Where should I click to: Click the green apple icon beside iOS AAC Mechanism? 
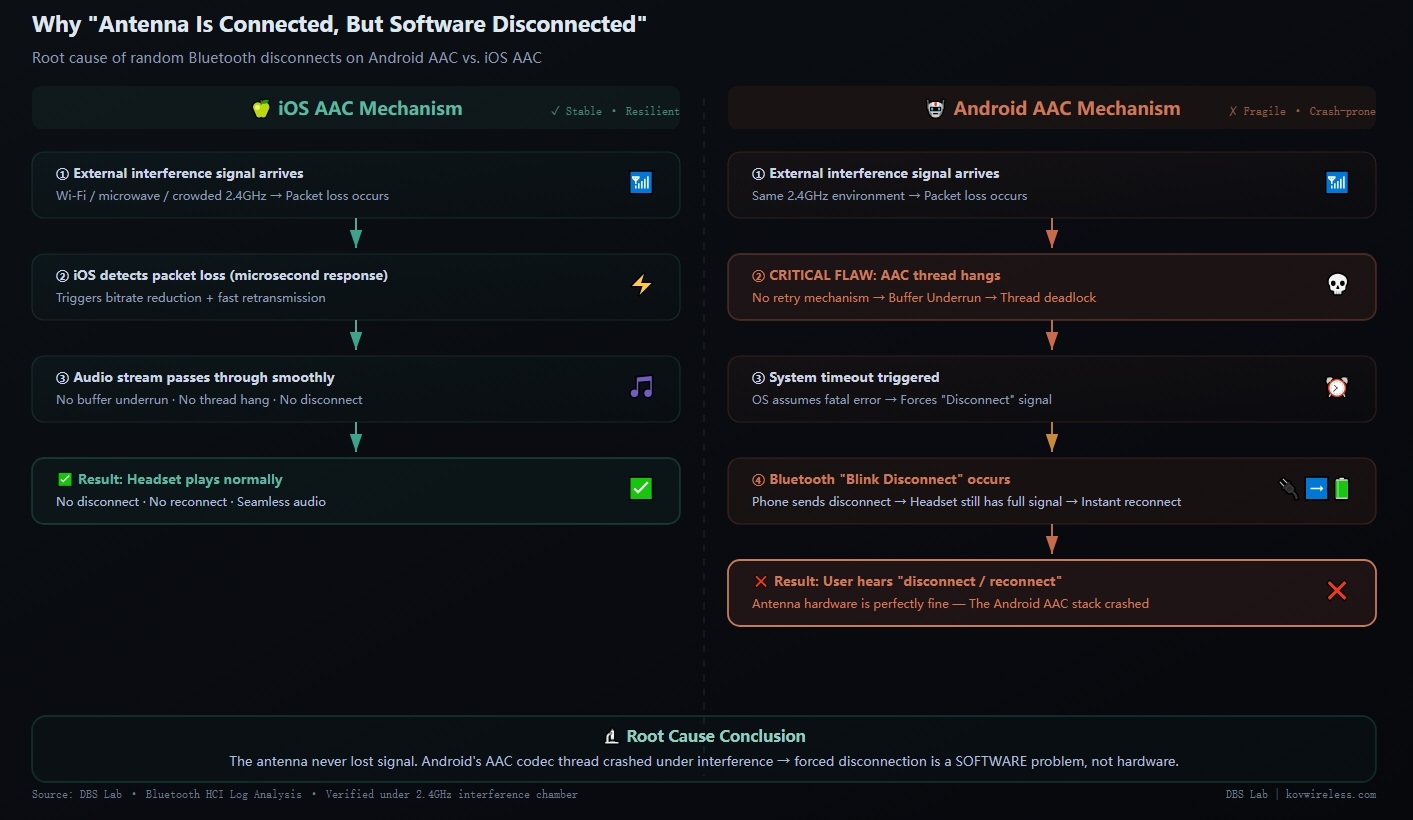261,109
